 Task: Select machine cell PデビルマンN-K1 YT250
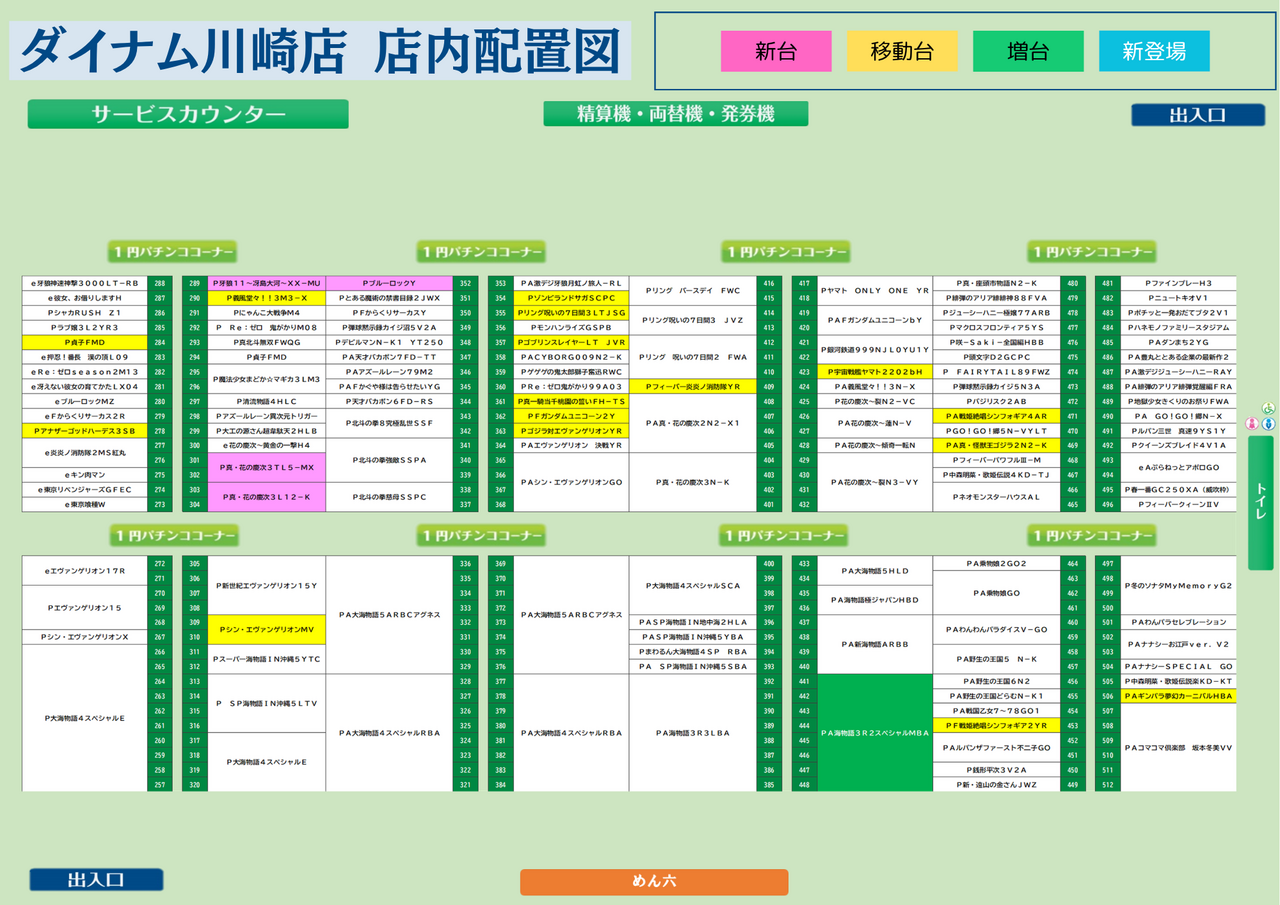coord(389,342)
